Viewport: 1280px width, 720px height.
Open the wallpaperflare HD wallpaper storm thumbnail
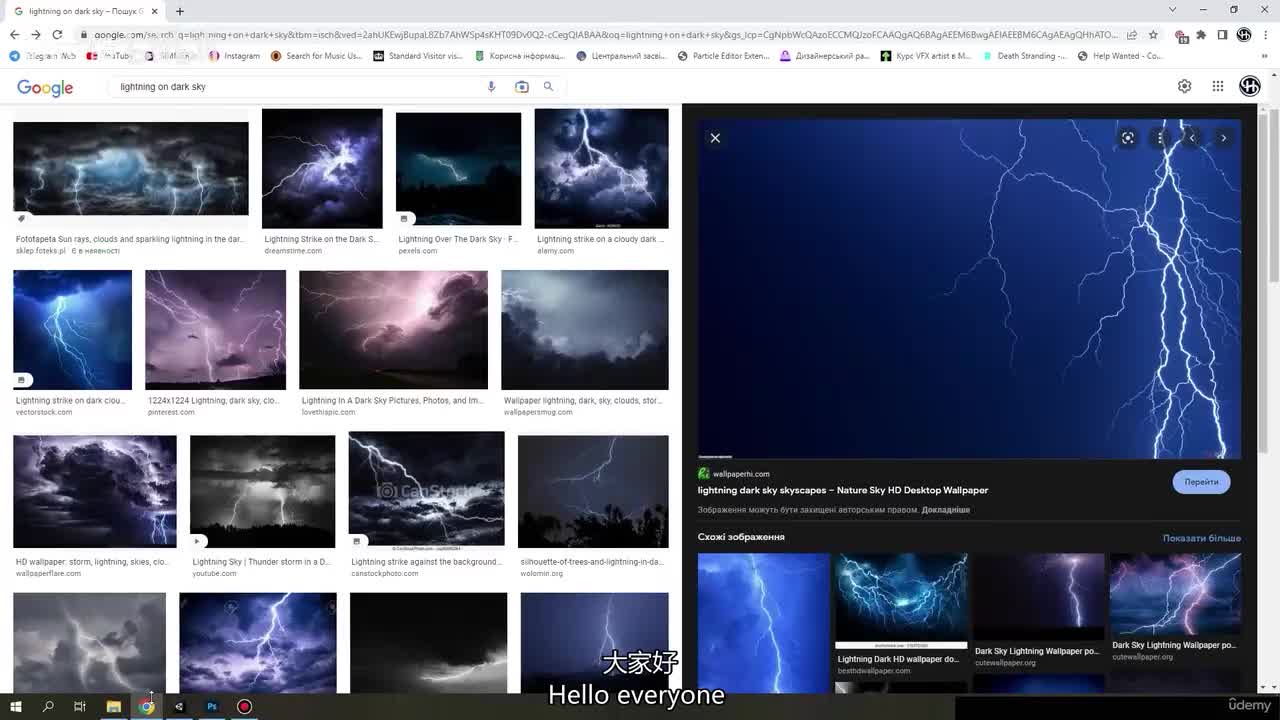click(95, 491)
